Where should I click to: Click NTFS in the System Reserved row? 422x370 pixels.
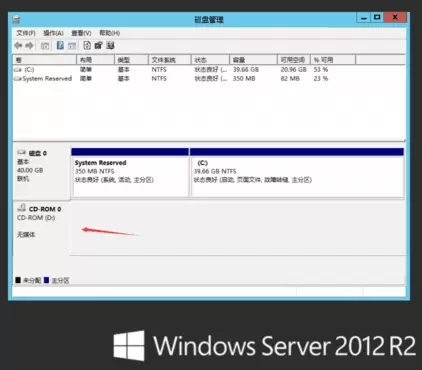click(159, 79)
